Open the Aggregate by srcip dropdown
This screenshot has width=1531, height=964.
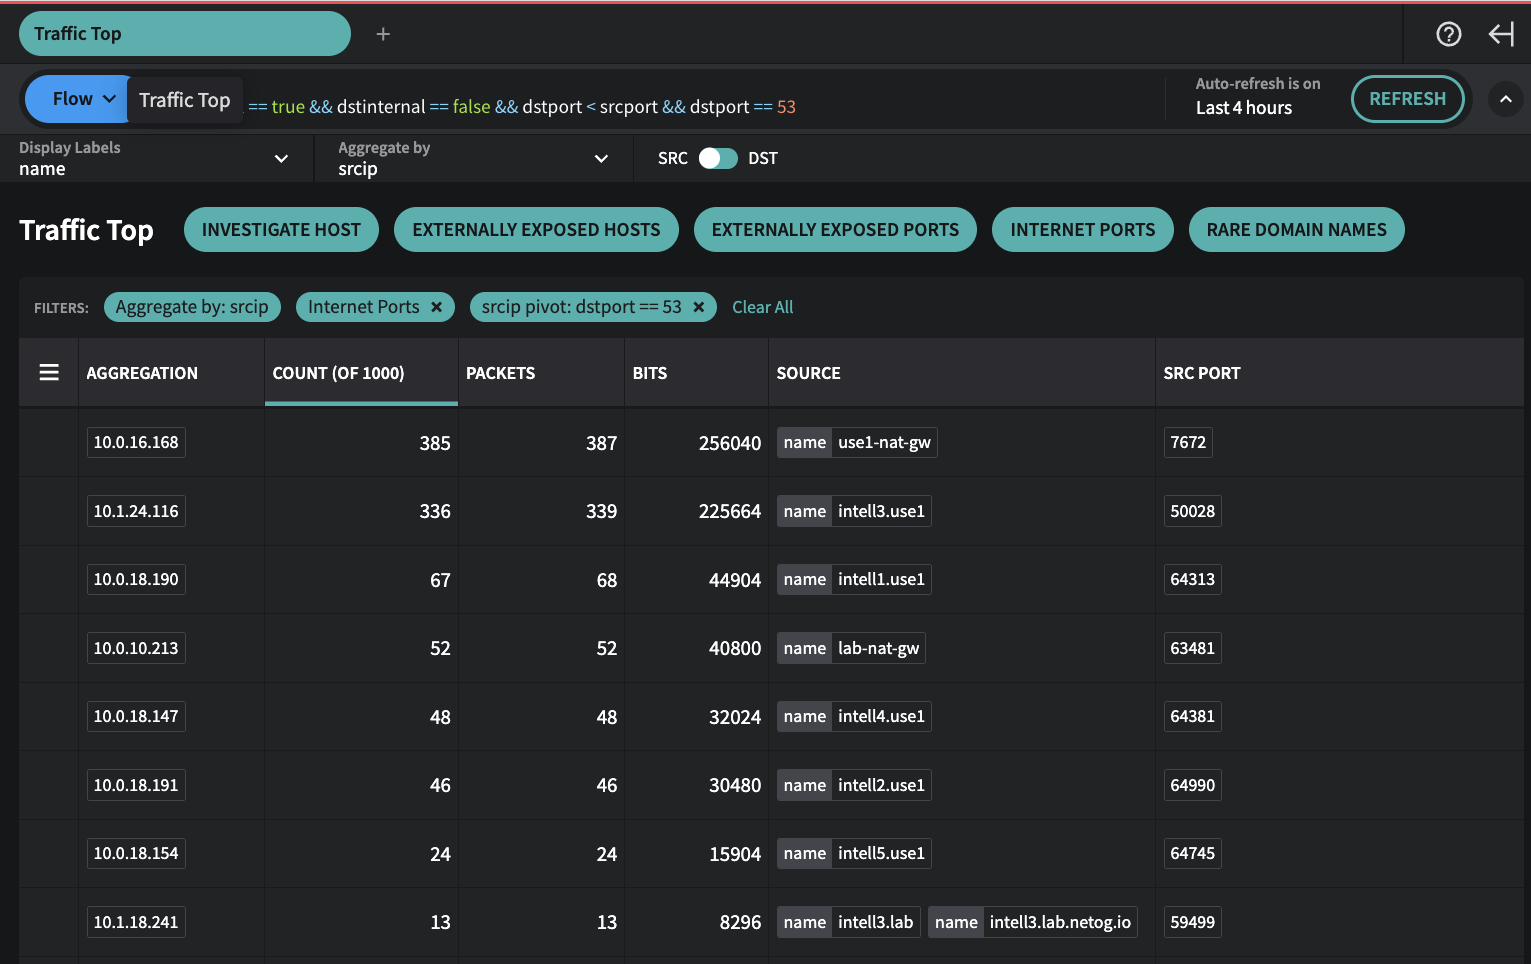(601, 158)
